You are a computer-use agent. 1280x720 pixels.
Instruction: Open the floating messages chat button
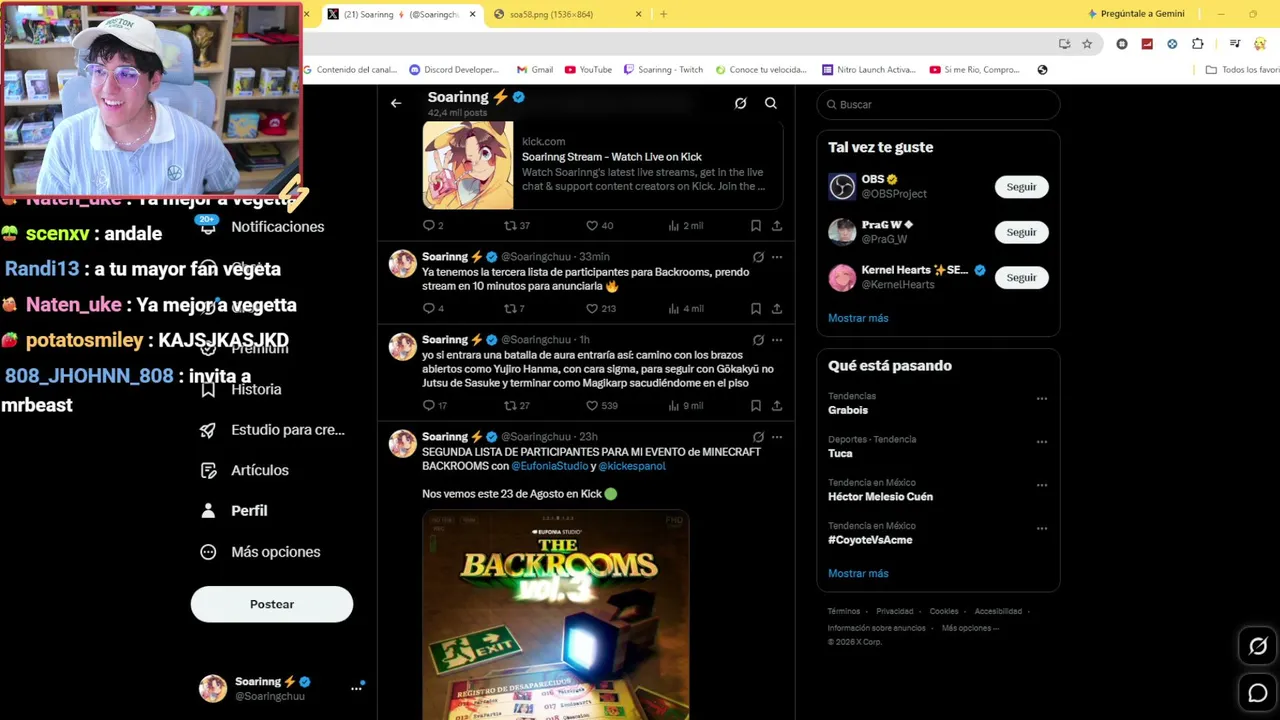[1258, 693]
